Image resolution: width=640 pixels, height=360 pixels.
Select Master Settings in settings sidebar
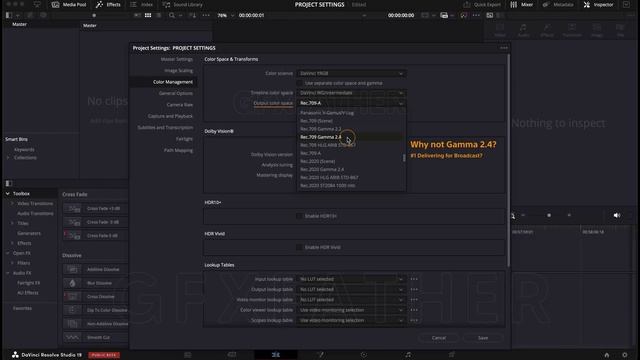coord(176,59)
